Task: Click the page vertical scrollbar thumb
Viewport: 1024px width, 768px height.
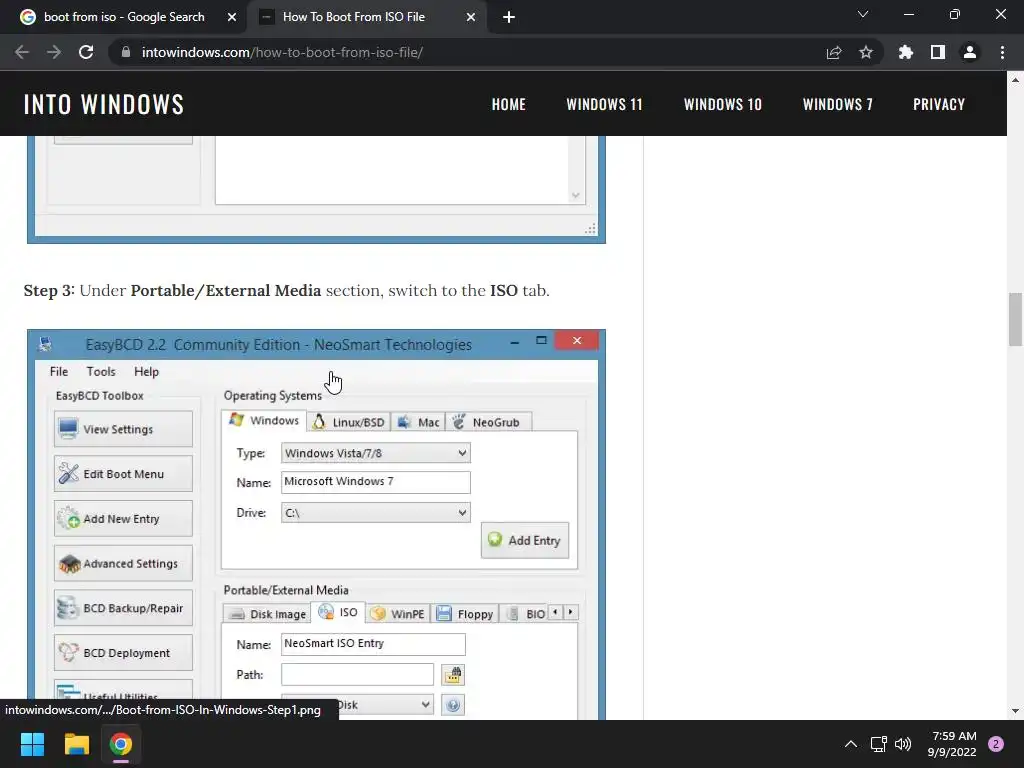Action: 1015,319
